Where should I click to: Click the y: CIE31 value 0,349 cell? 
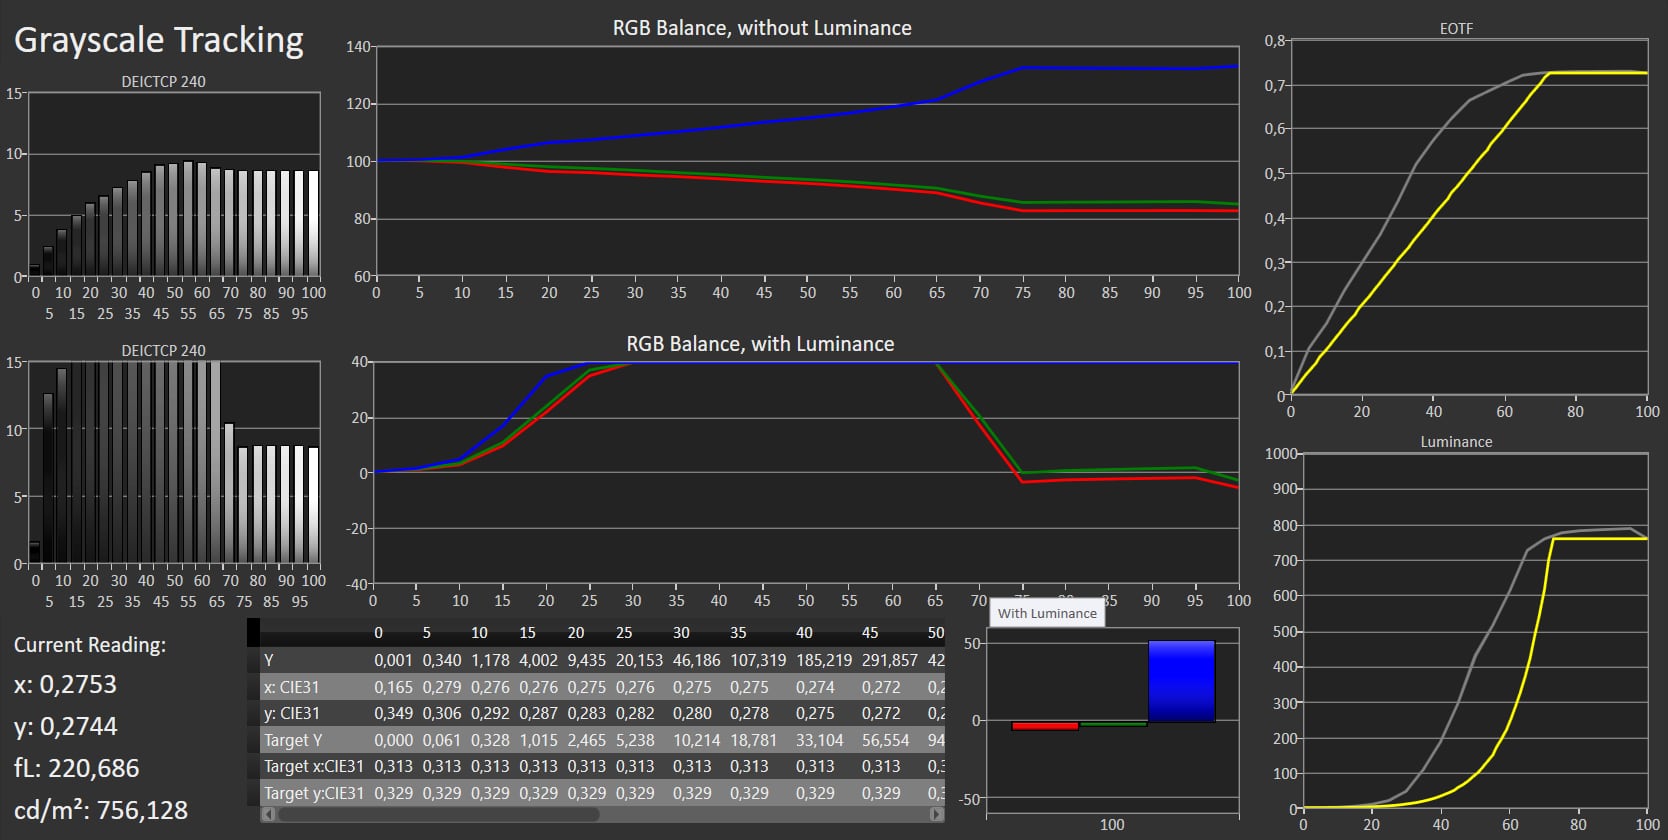click(x=393, y=713)
